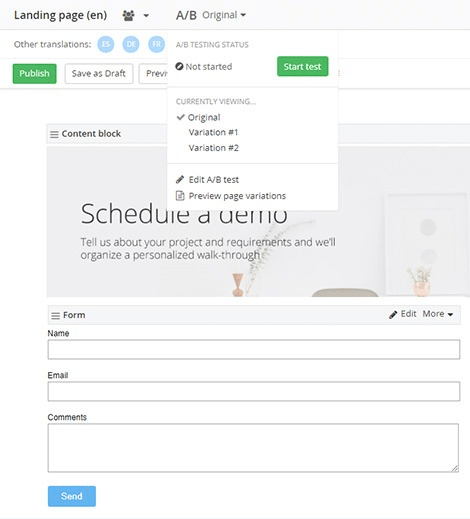The height and width of the screenshot is (519, 470).
Task: Expand the audience dropdown arrow
Action: point(146,15)
